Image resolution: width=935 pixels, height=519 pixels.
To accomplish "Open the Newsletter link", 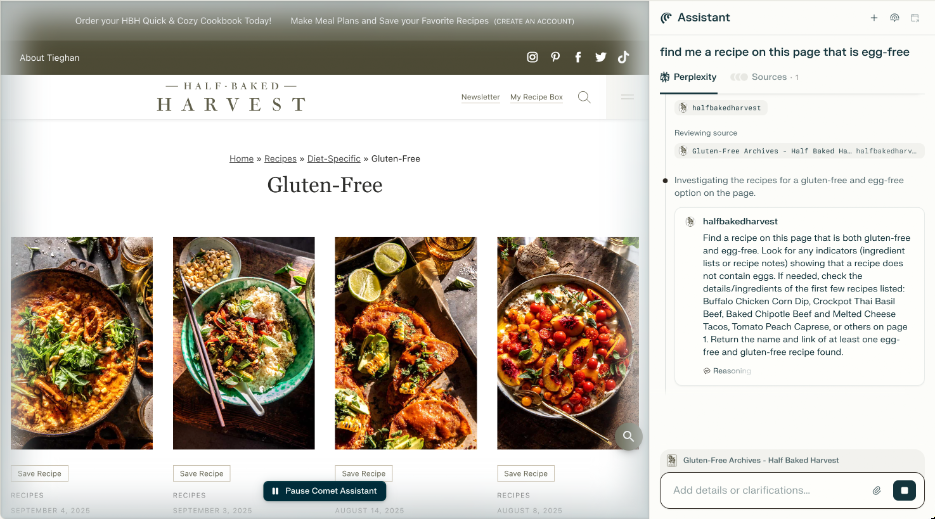I will (x=480, y=97).
